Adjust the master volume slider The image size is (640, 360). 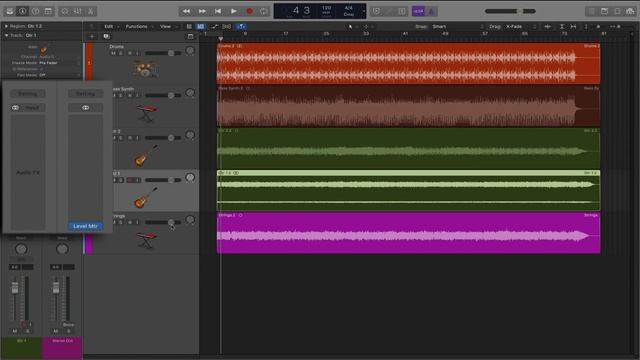[x=511, y=11]
